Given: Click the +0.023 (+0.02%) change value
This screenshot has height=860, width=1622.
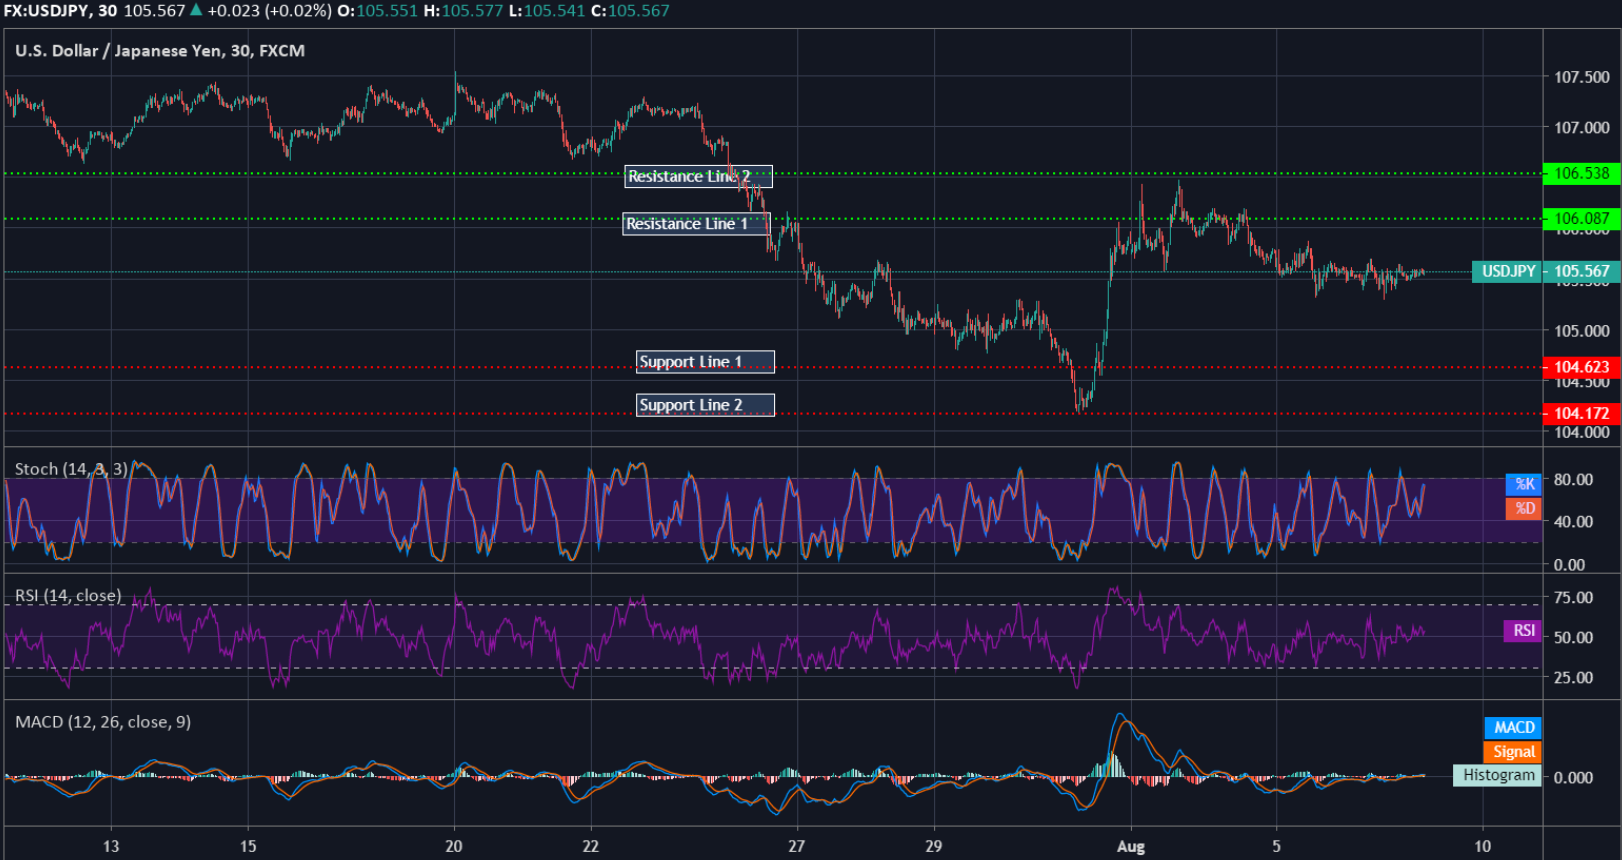Looking at the screenshot, I should pos(269,11).
